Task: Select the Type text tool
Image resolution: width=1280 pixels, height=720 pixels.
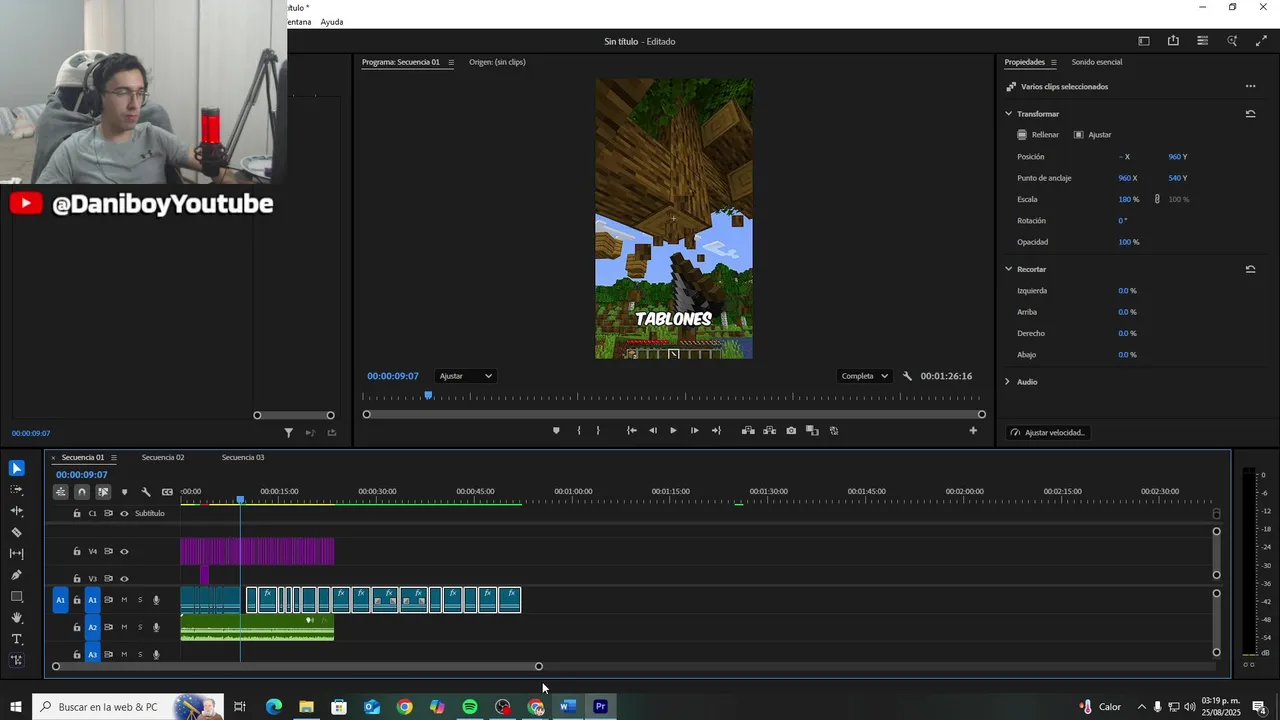Action: (x=17, y=639)
